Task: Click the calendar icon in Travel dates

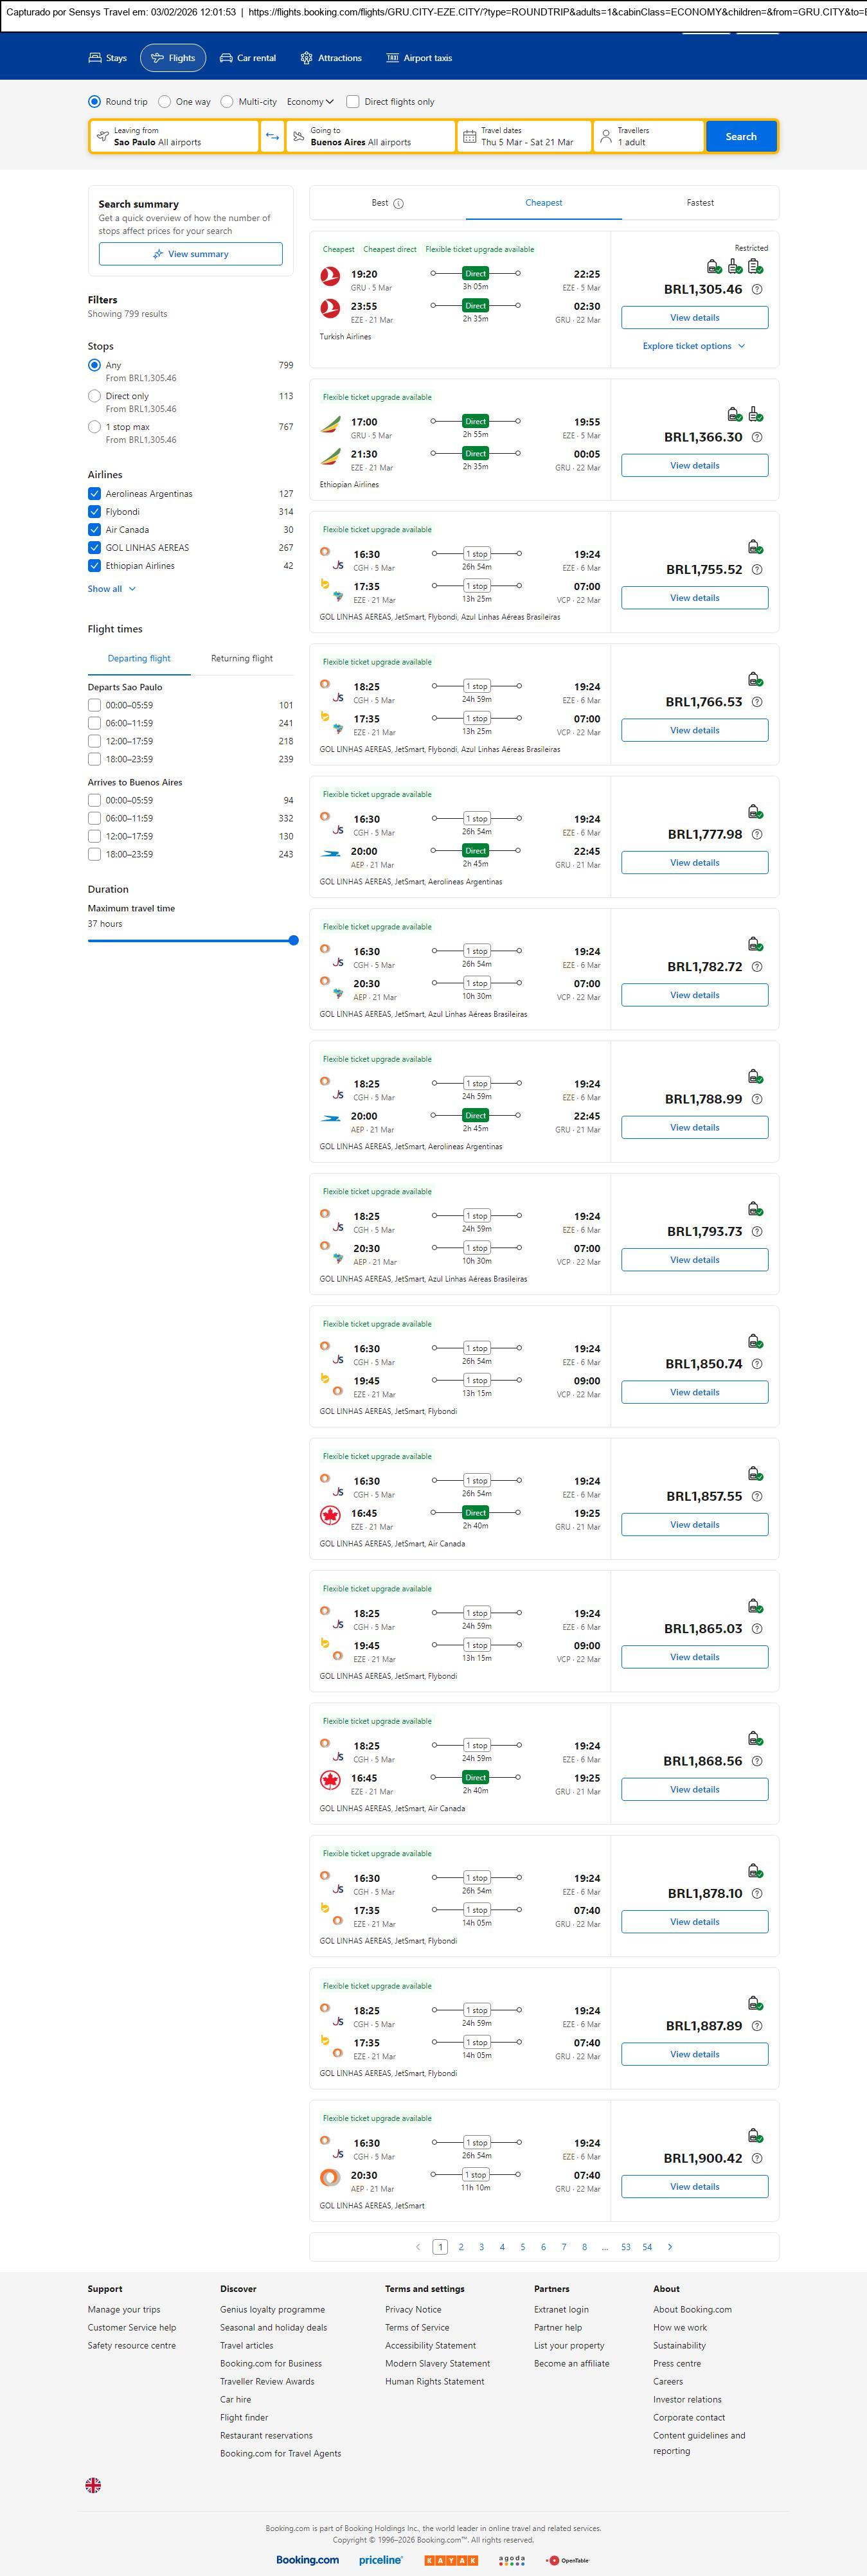Action: coord(469,137)
